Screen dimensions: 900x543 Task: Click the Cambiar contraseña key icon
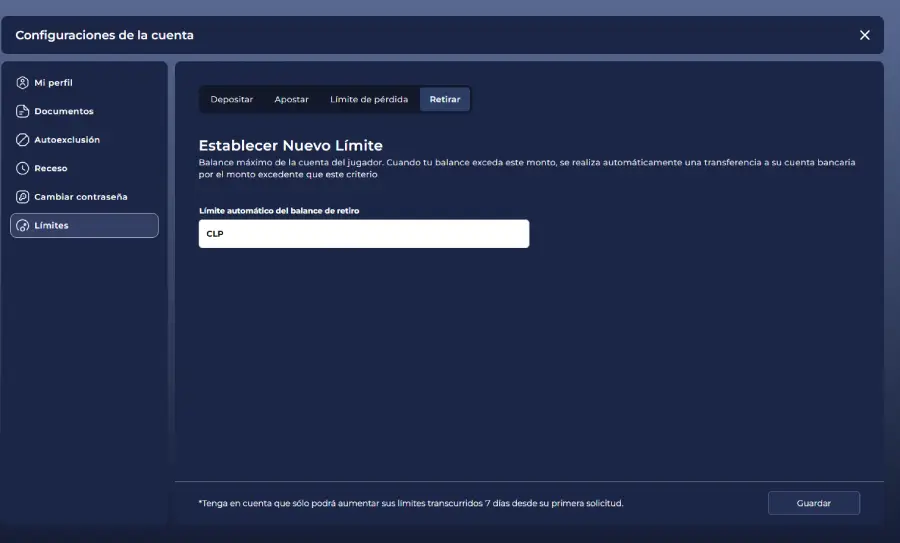23,197
